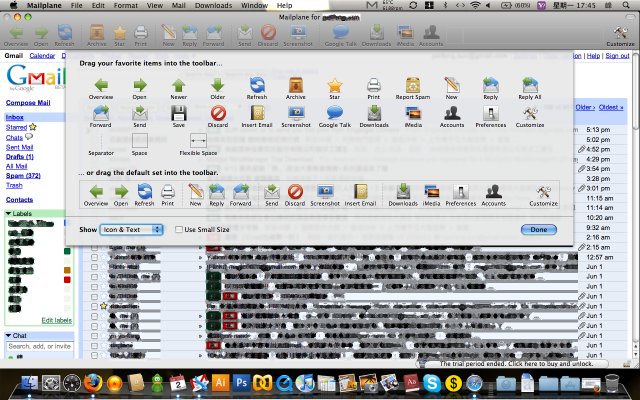Click Google Talk in the main window toolbar
640x400 pixels.
click(x=341, y=36)
